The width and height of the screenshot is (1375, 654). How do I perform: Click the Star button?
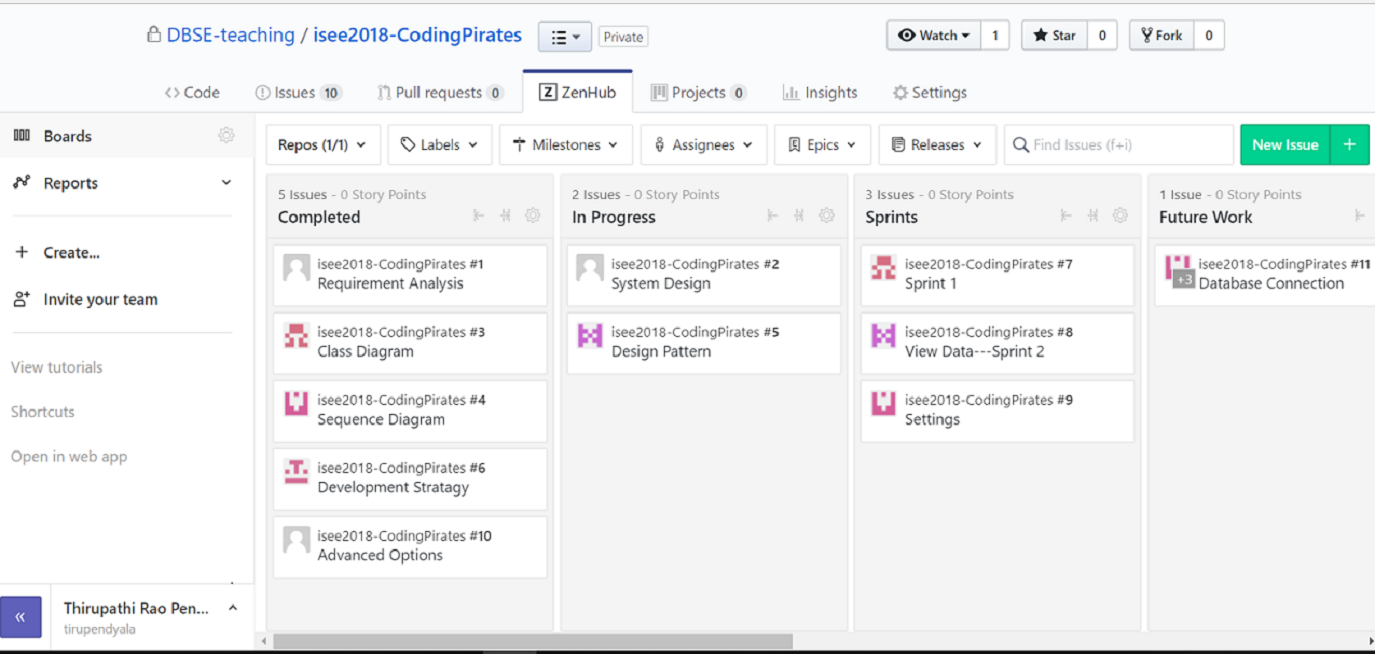point(1054,35)
